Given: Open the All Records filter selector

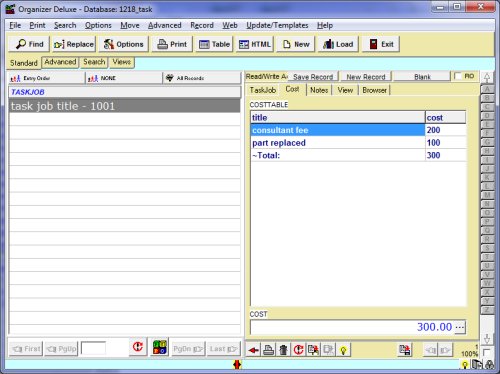Looking at the screenshot, I should [x=202, y=78].
